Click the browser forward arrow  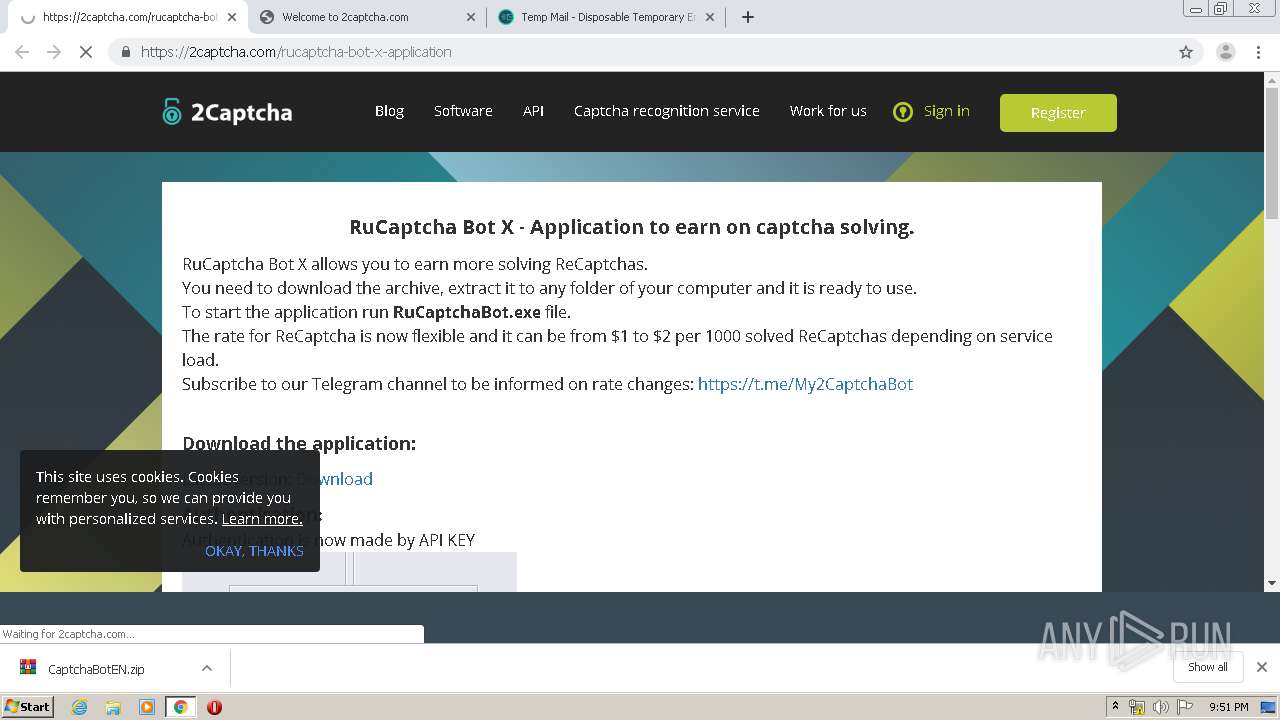click(54, 52)
